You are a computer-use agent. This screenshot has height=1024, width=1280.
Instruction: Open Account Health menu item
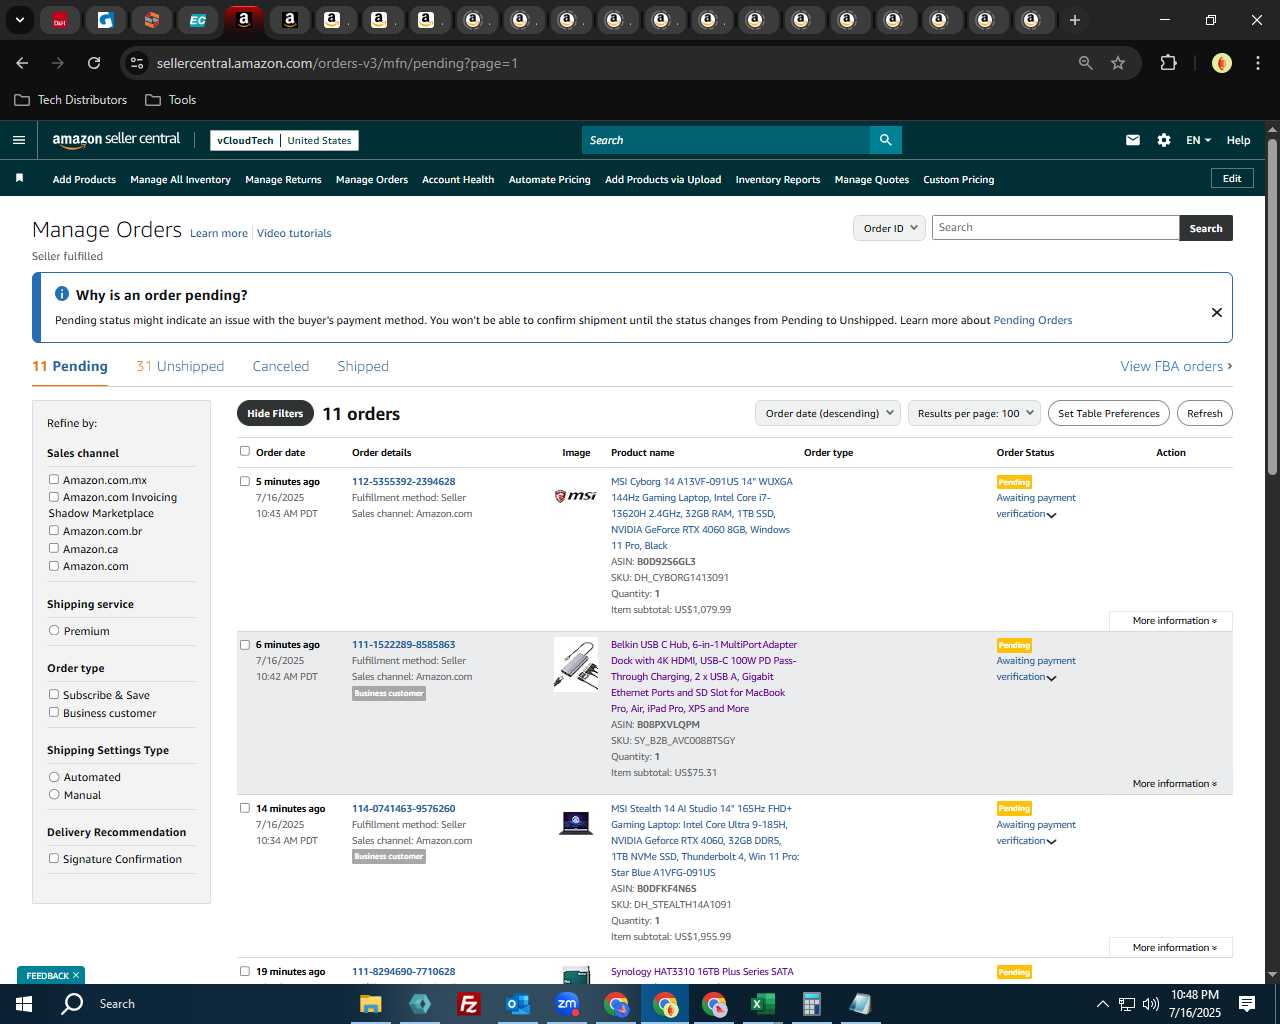point(458,180)
